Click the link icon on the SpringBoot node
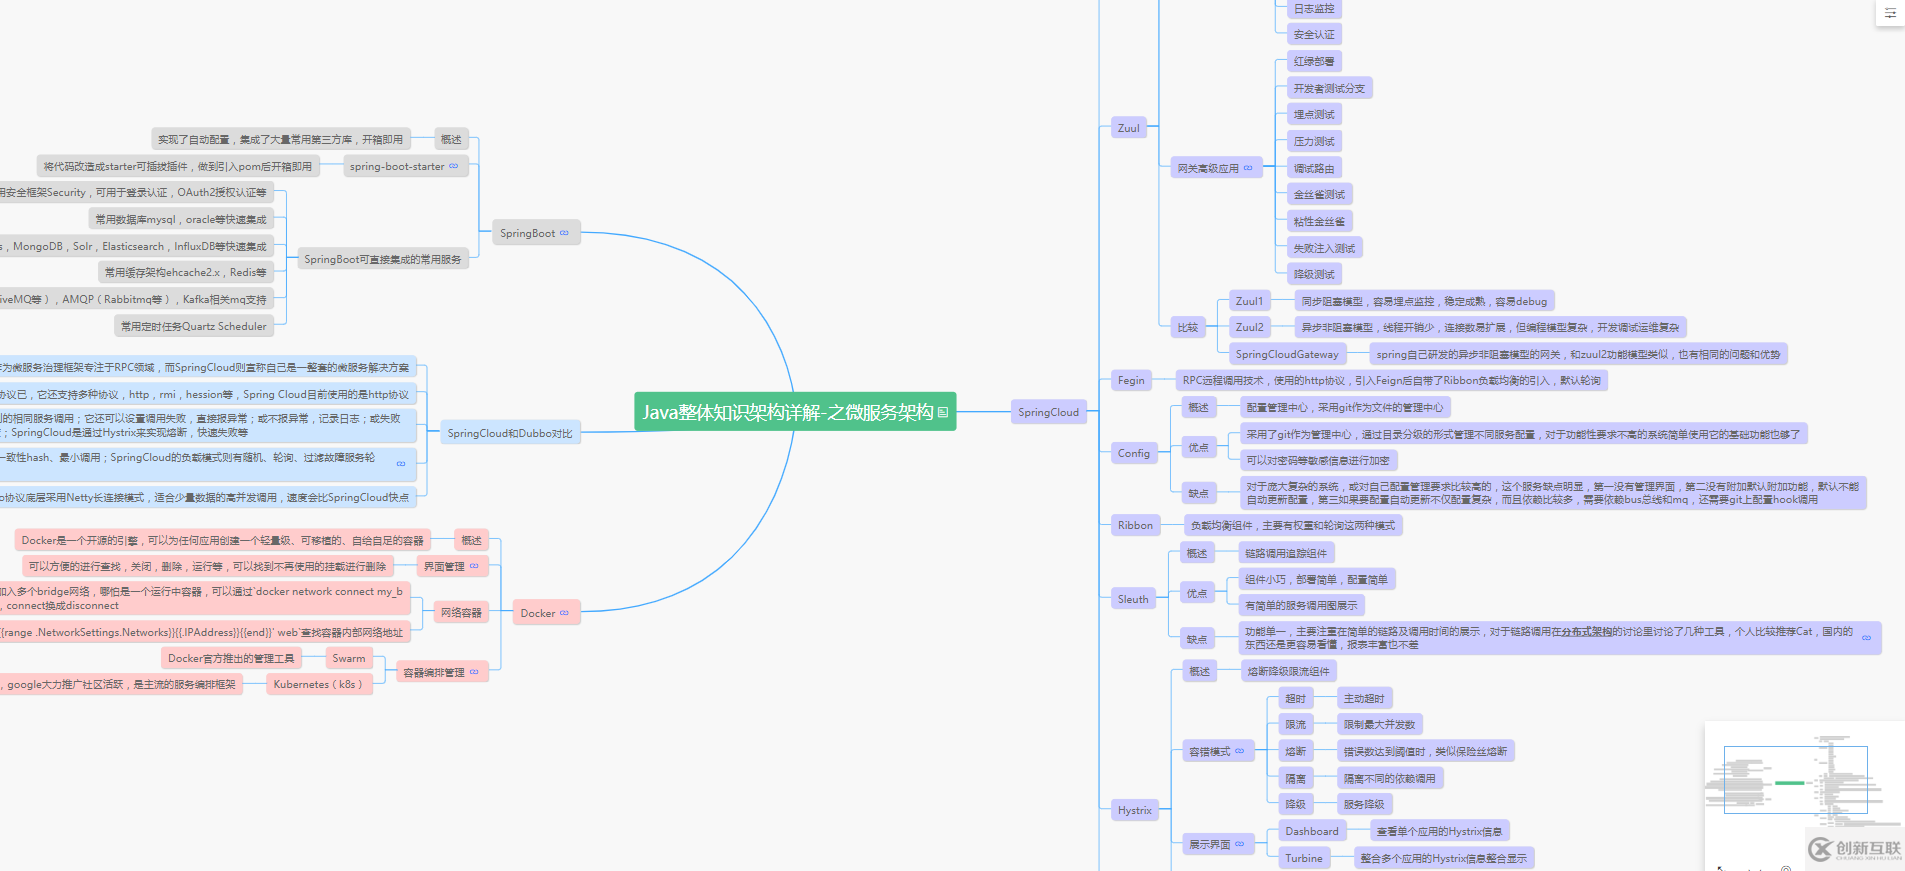 tap(564, 233)
